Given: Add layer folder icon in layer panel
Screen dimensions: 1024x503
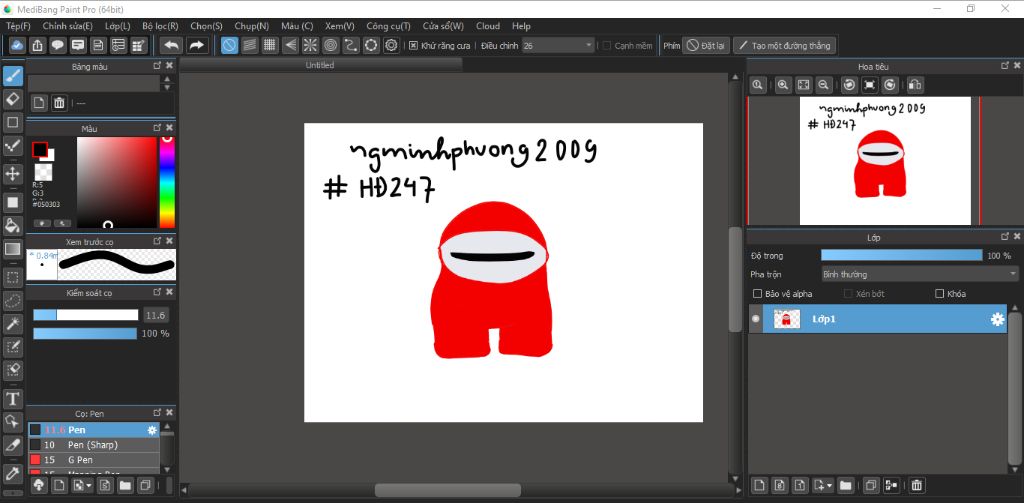Looking at the screenshot, I should [846, 485].
